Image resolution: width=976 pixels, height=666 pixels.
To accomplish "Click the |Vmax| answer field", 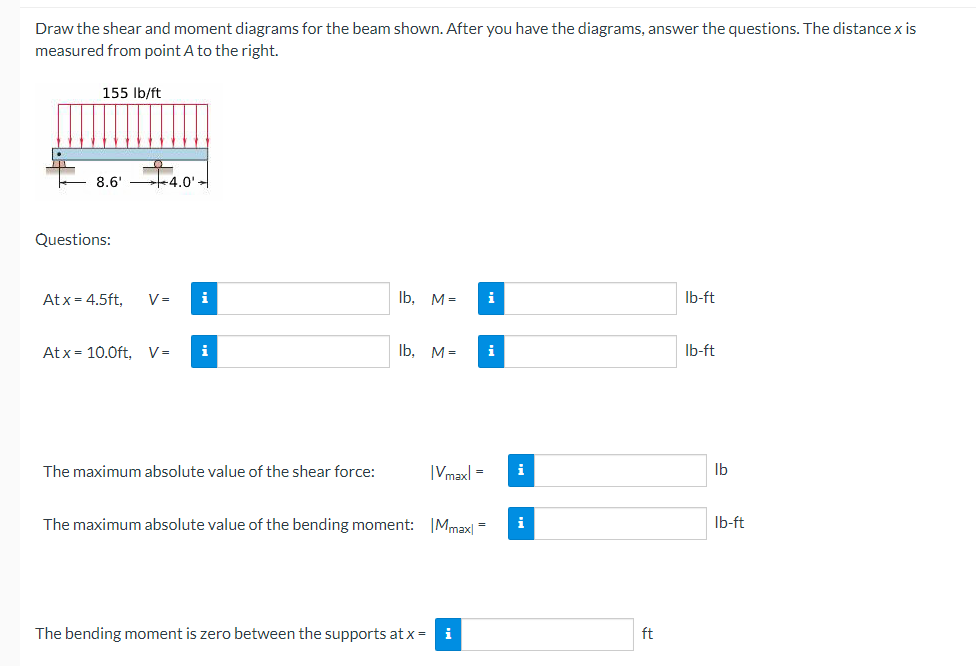I will tap(620, 470).
